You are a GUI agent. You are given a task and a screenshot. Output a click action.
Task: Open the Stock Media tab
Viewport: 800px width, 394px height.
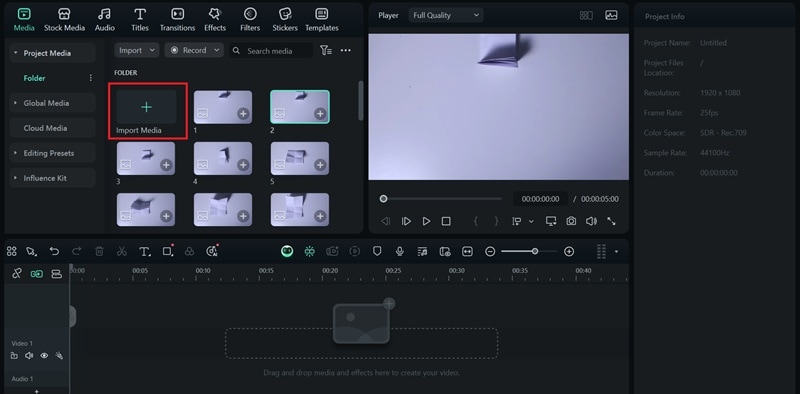pos(64,20)
